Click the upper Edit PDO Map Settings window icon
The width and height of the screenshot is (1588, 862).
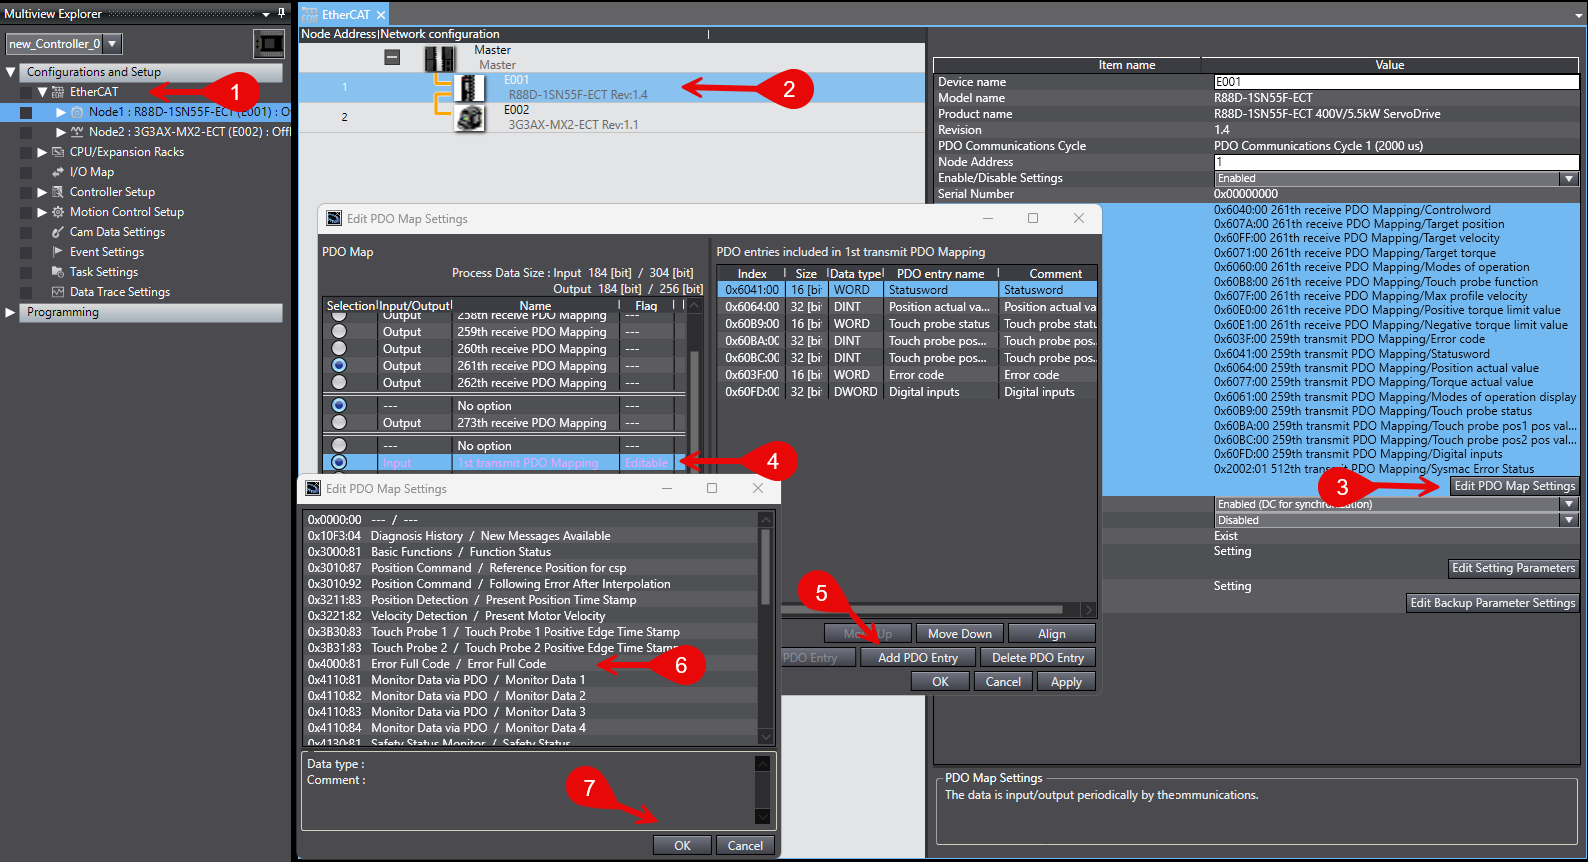pyautogui.click(x=334, y=219)
